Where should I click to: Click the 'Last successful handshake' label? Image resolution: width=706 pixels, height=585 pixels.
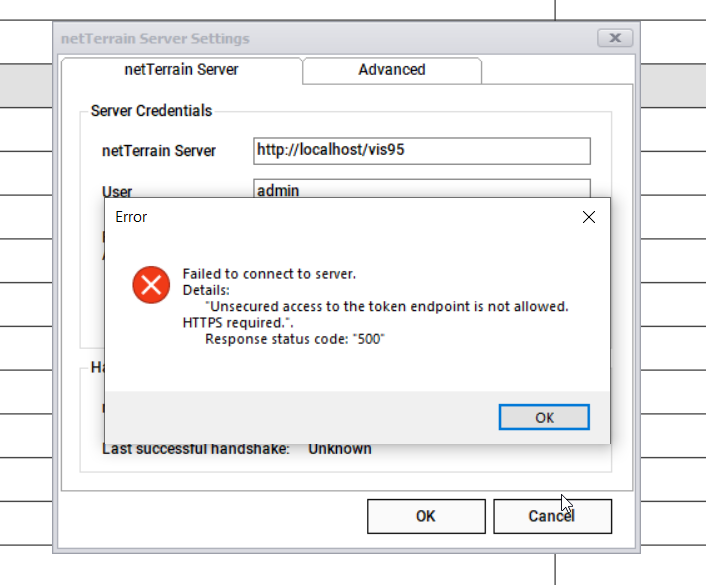196,449
